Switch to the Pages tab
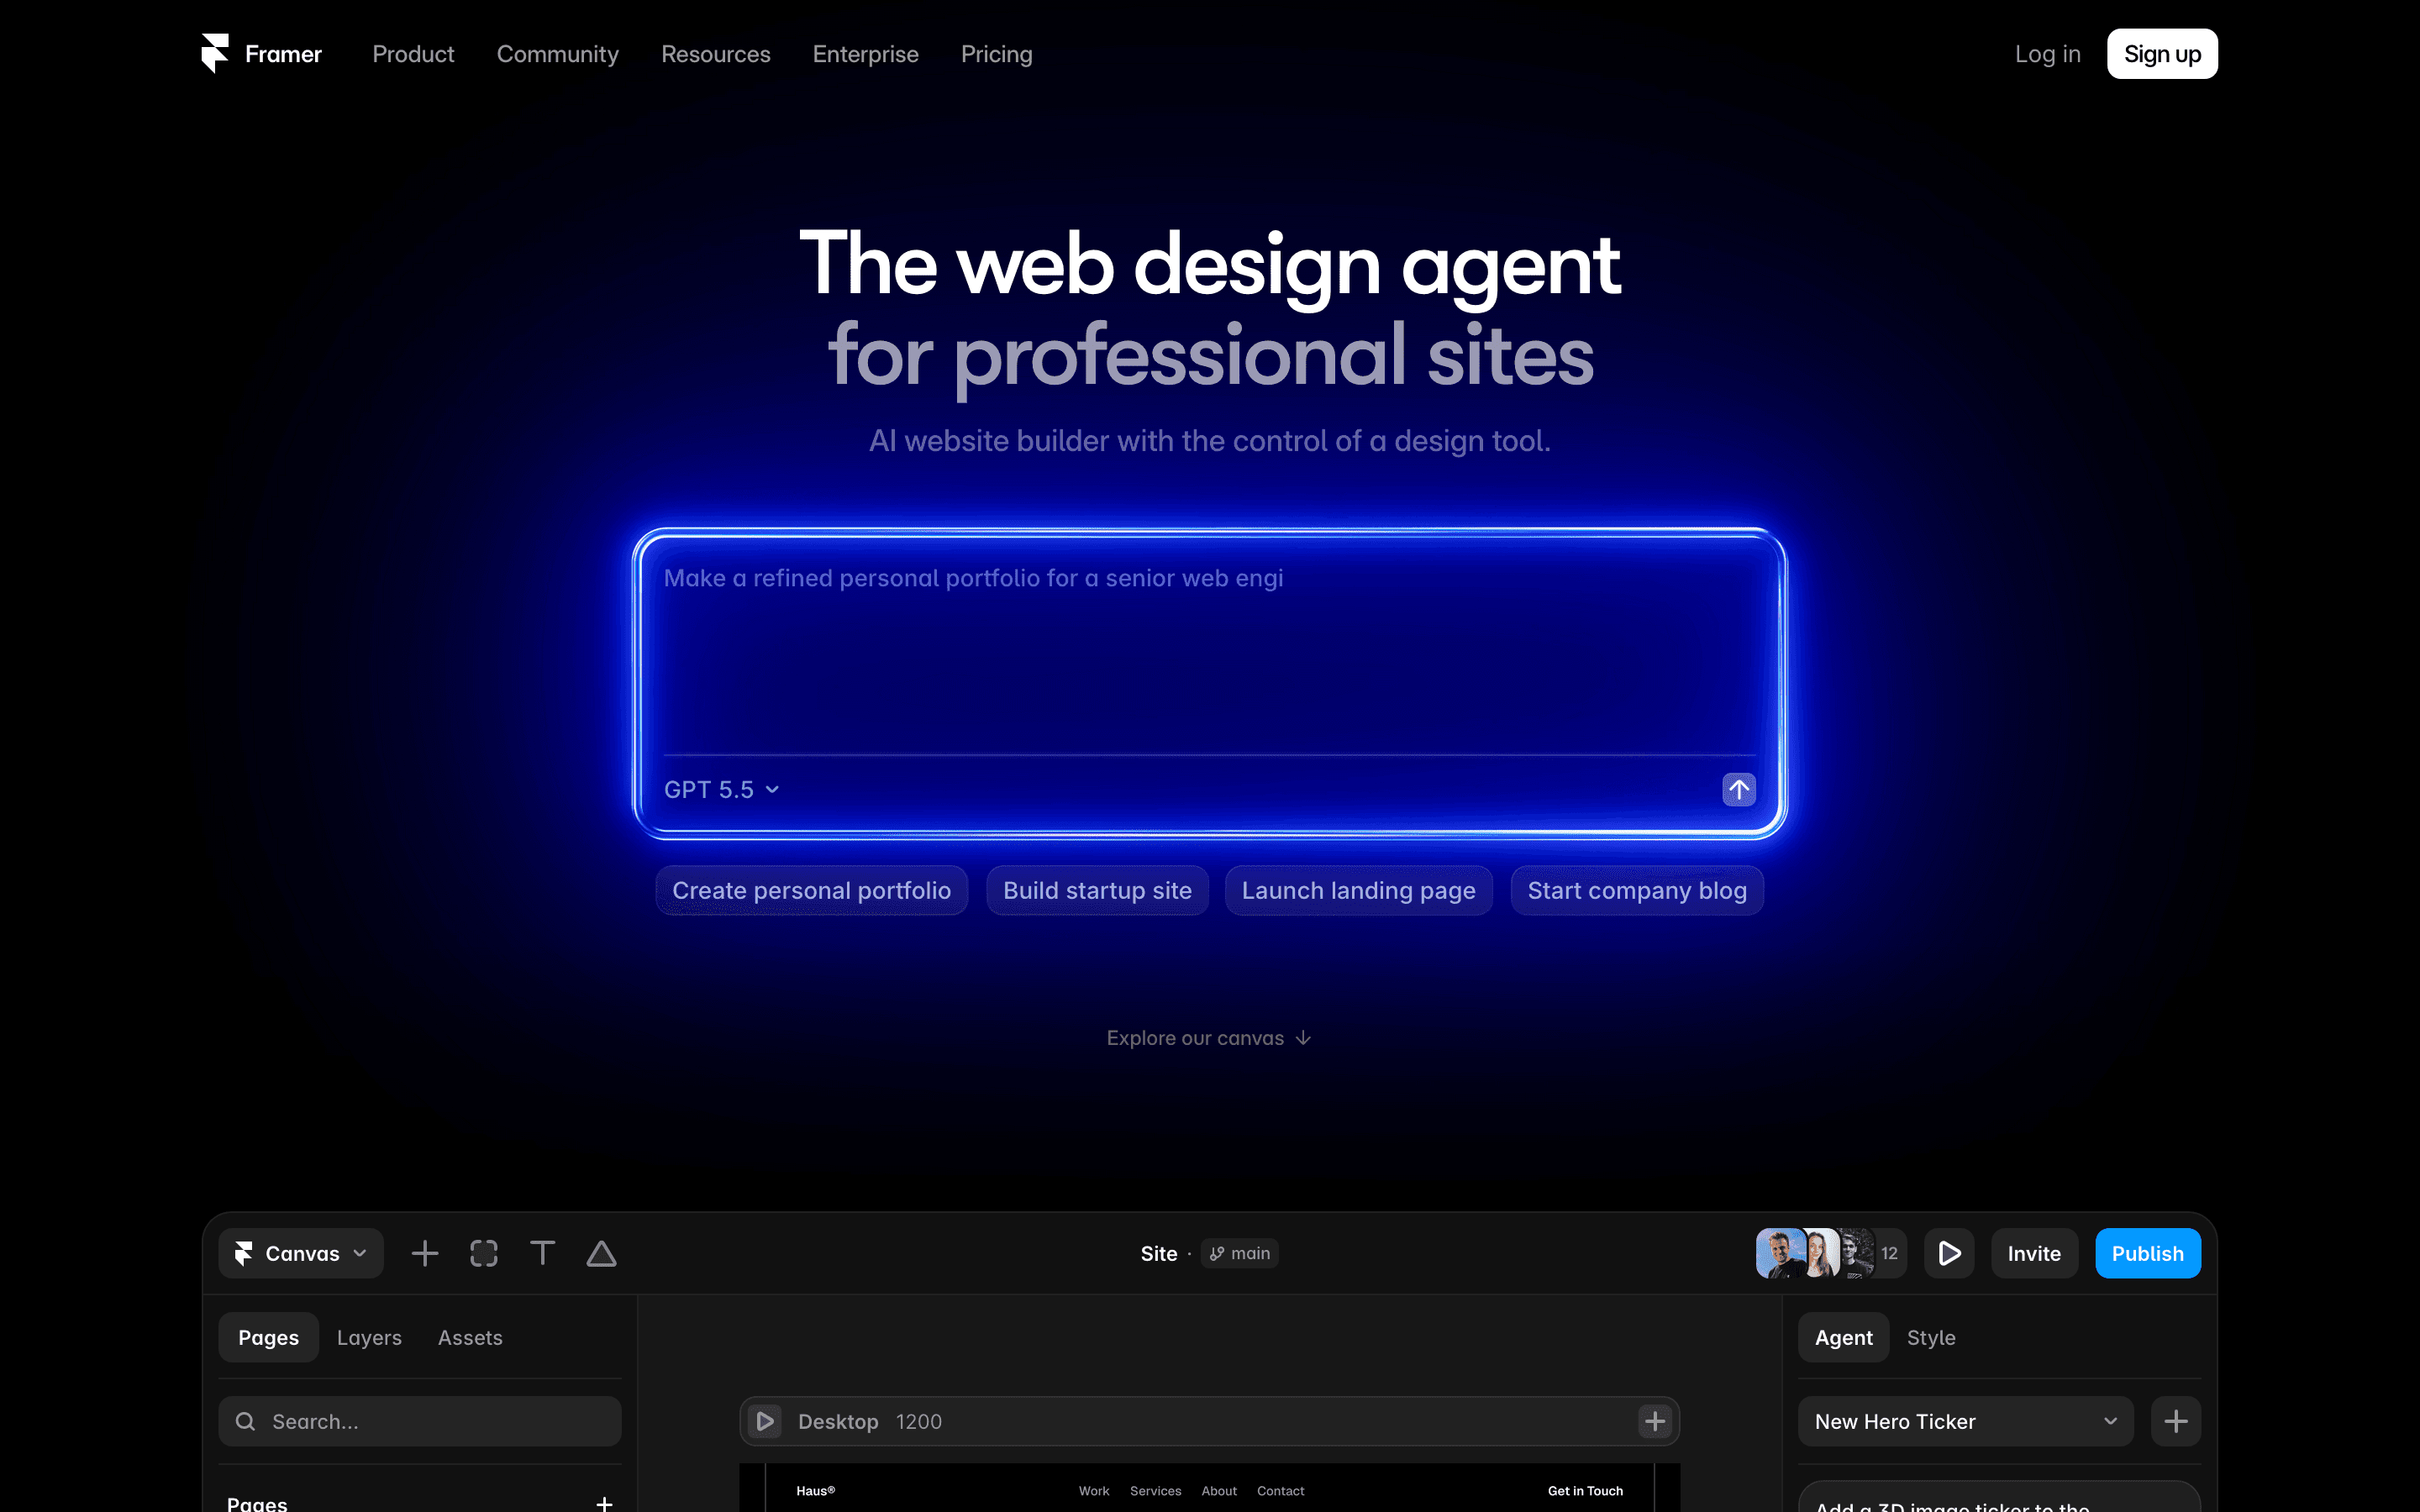 pos(268,1337)
